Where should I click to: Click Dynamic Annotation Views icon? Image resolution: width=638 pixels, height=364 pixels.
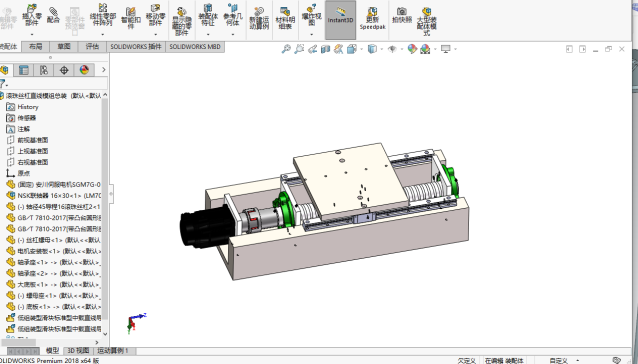(x=338, y=49)
